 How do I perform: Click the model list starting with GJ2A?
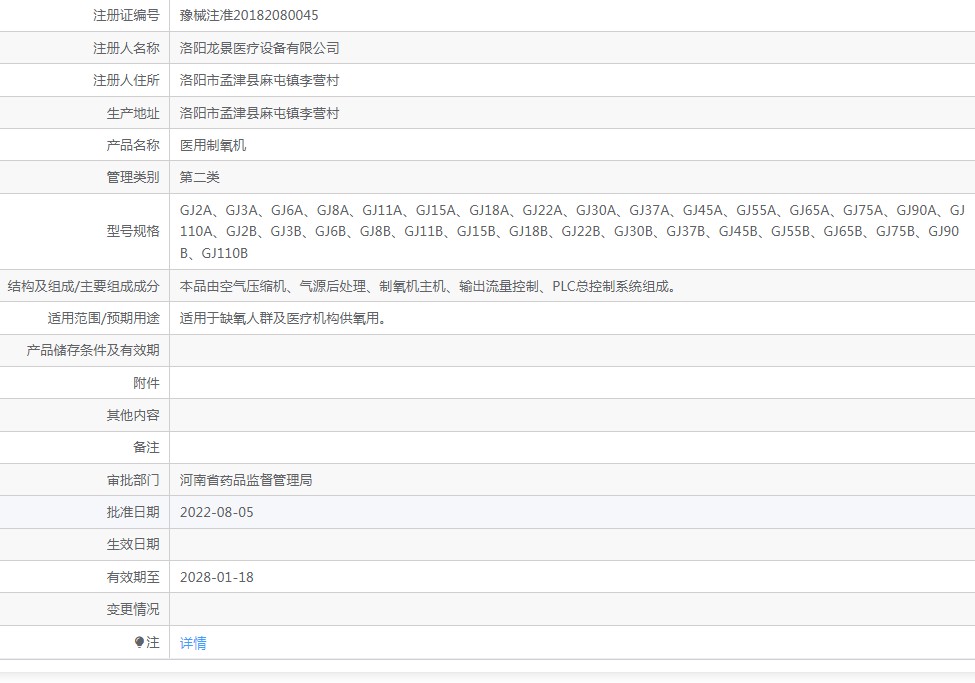coord(572,231)
